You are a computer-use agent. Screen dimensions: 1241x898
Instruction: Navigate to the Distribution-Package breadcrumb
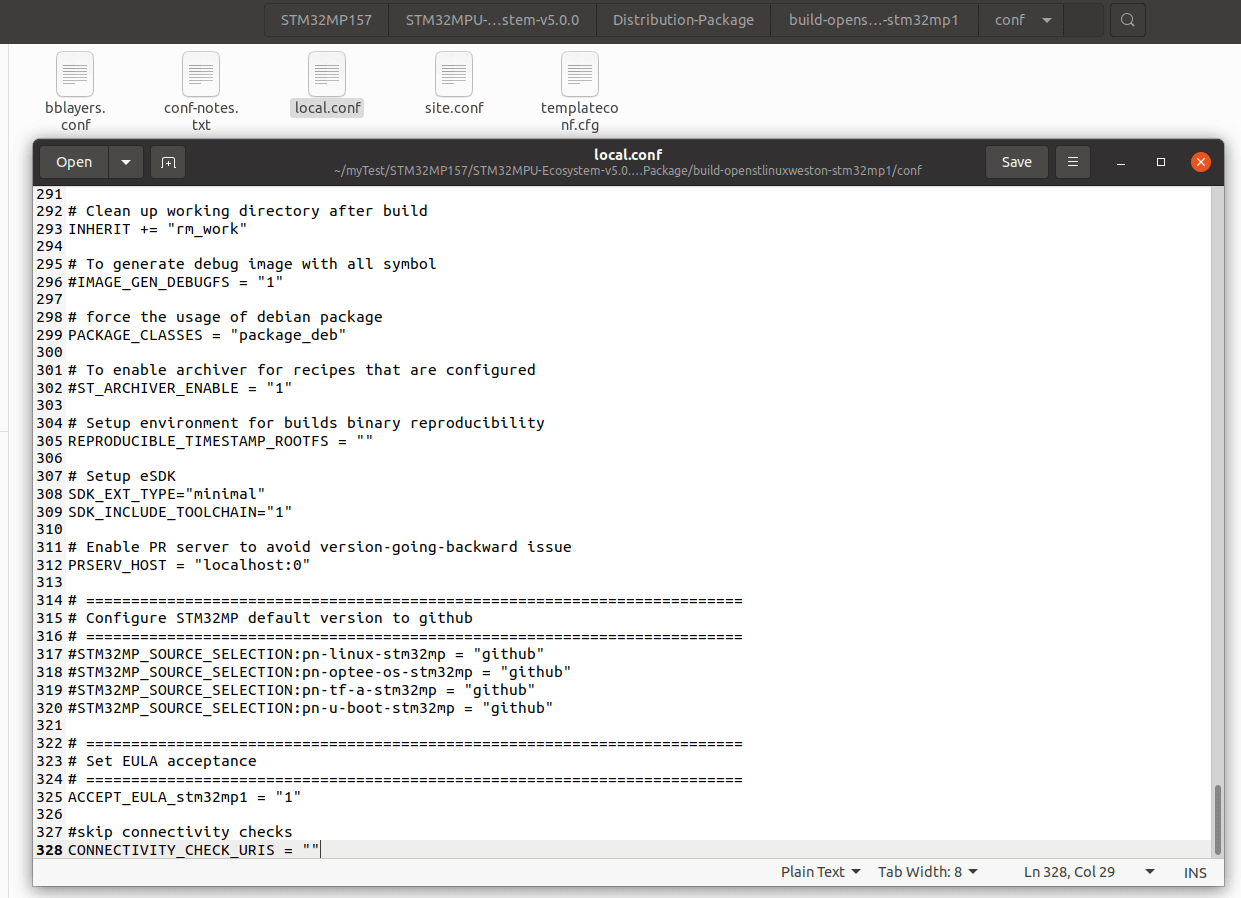[683, 19]
